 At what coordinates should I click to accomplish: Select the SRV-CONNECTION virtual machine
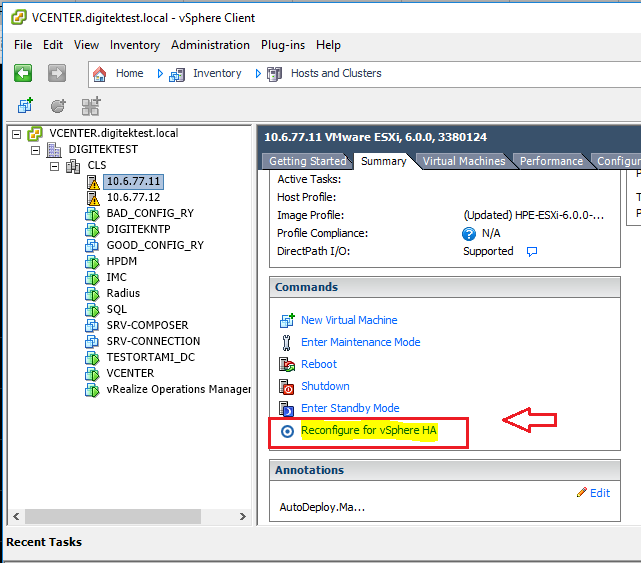coord(153,341)
